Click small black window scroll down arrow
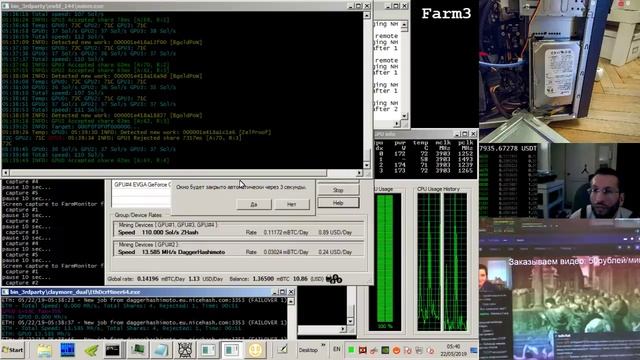The image size is (640, 360). pos(350,321)
